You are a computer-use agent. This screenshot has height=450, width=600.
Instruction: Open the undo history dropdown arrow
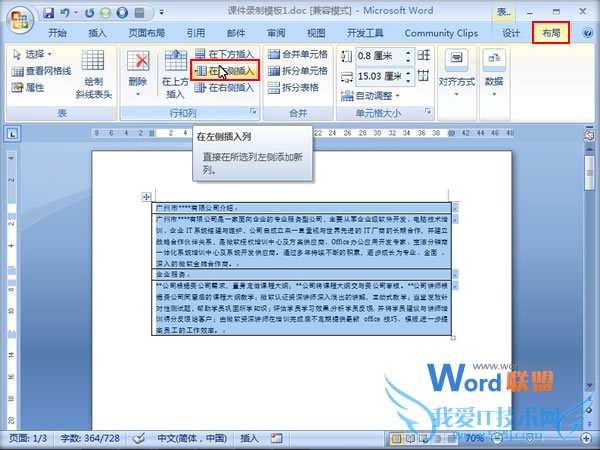76,13
